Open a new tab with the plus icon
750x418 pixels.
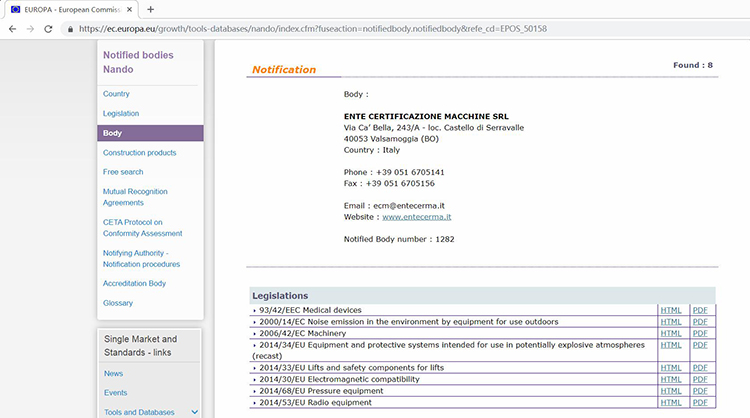151,9
